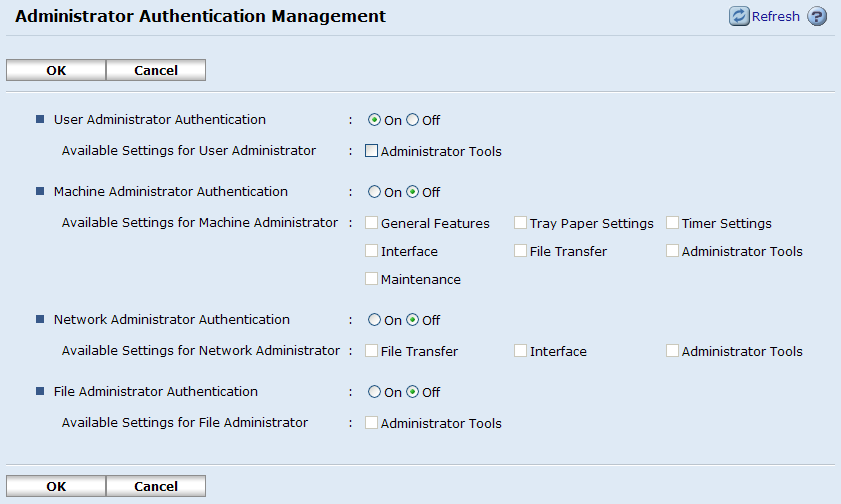Turn off User Administrator Authentication
Viewport: 841px width, 504px height.
412,120
